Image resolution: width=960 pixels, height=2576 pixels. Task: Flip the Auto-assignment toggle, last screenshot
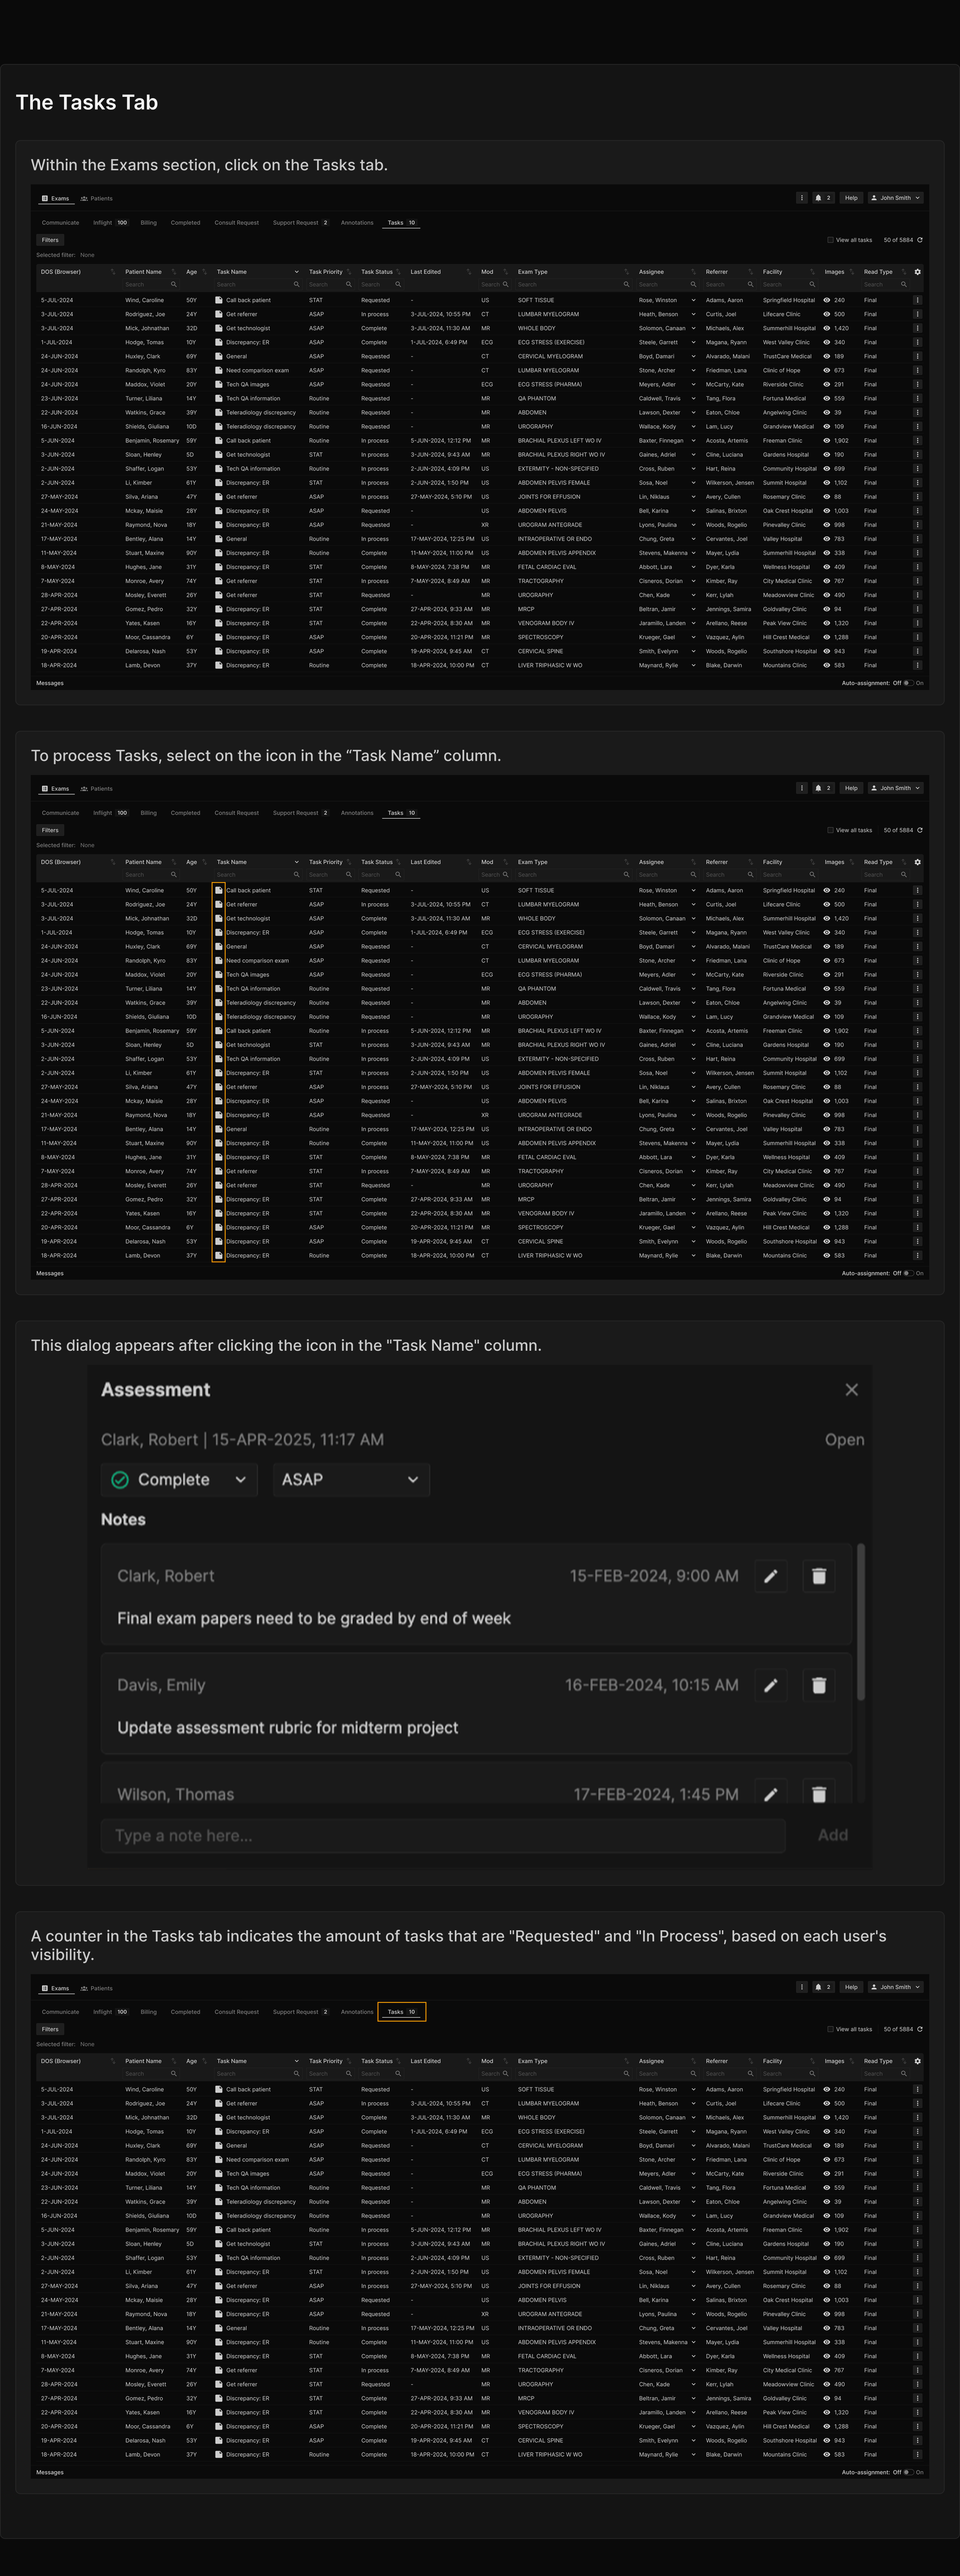pyautogui.click(x=908, y=2472)
